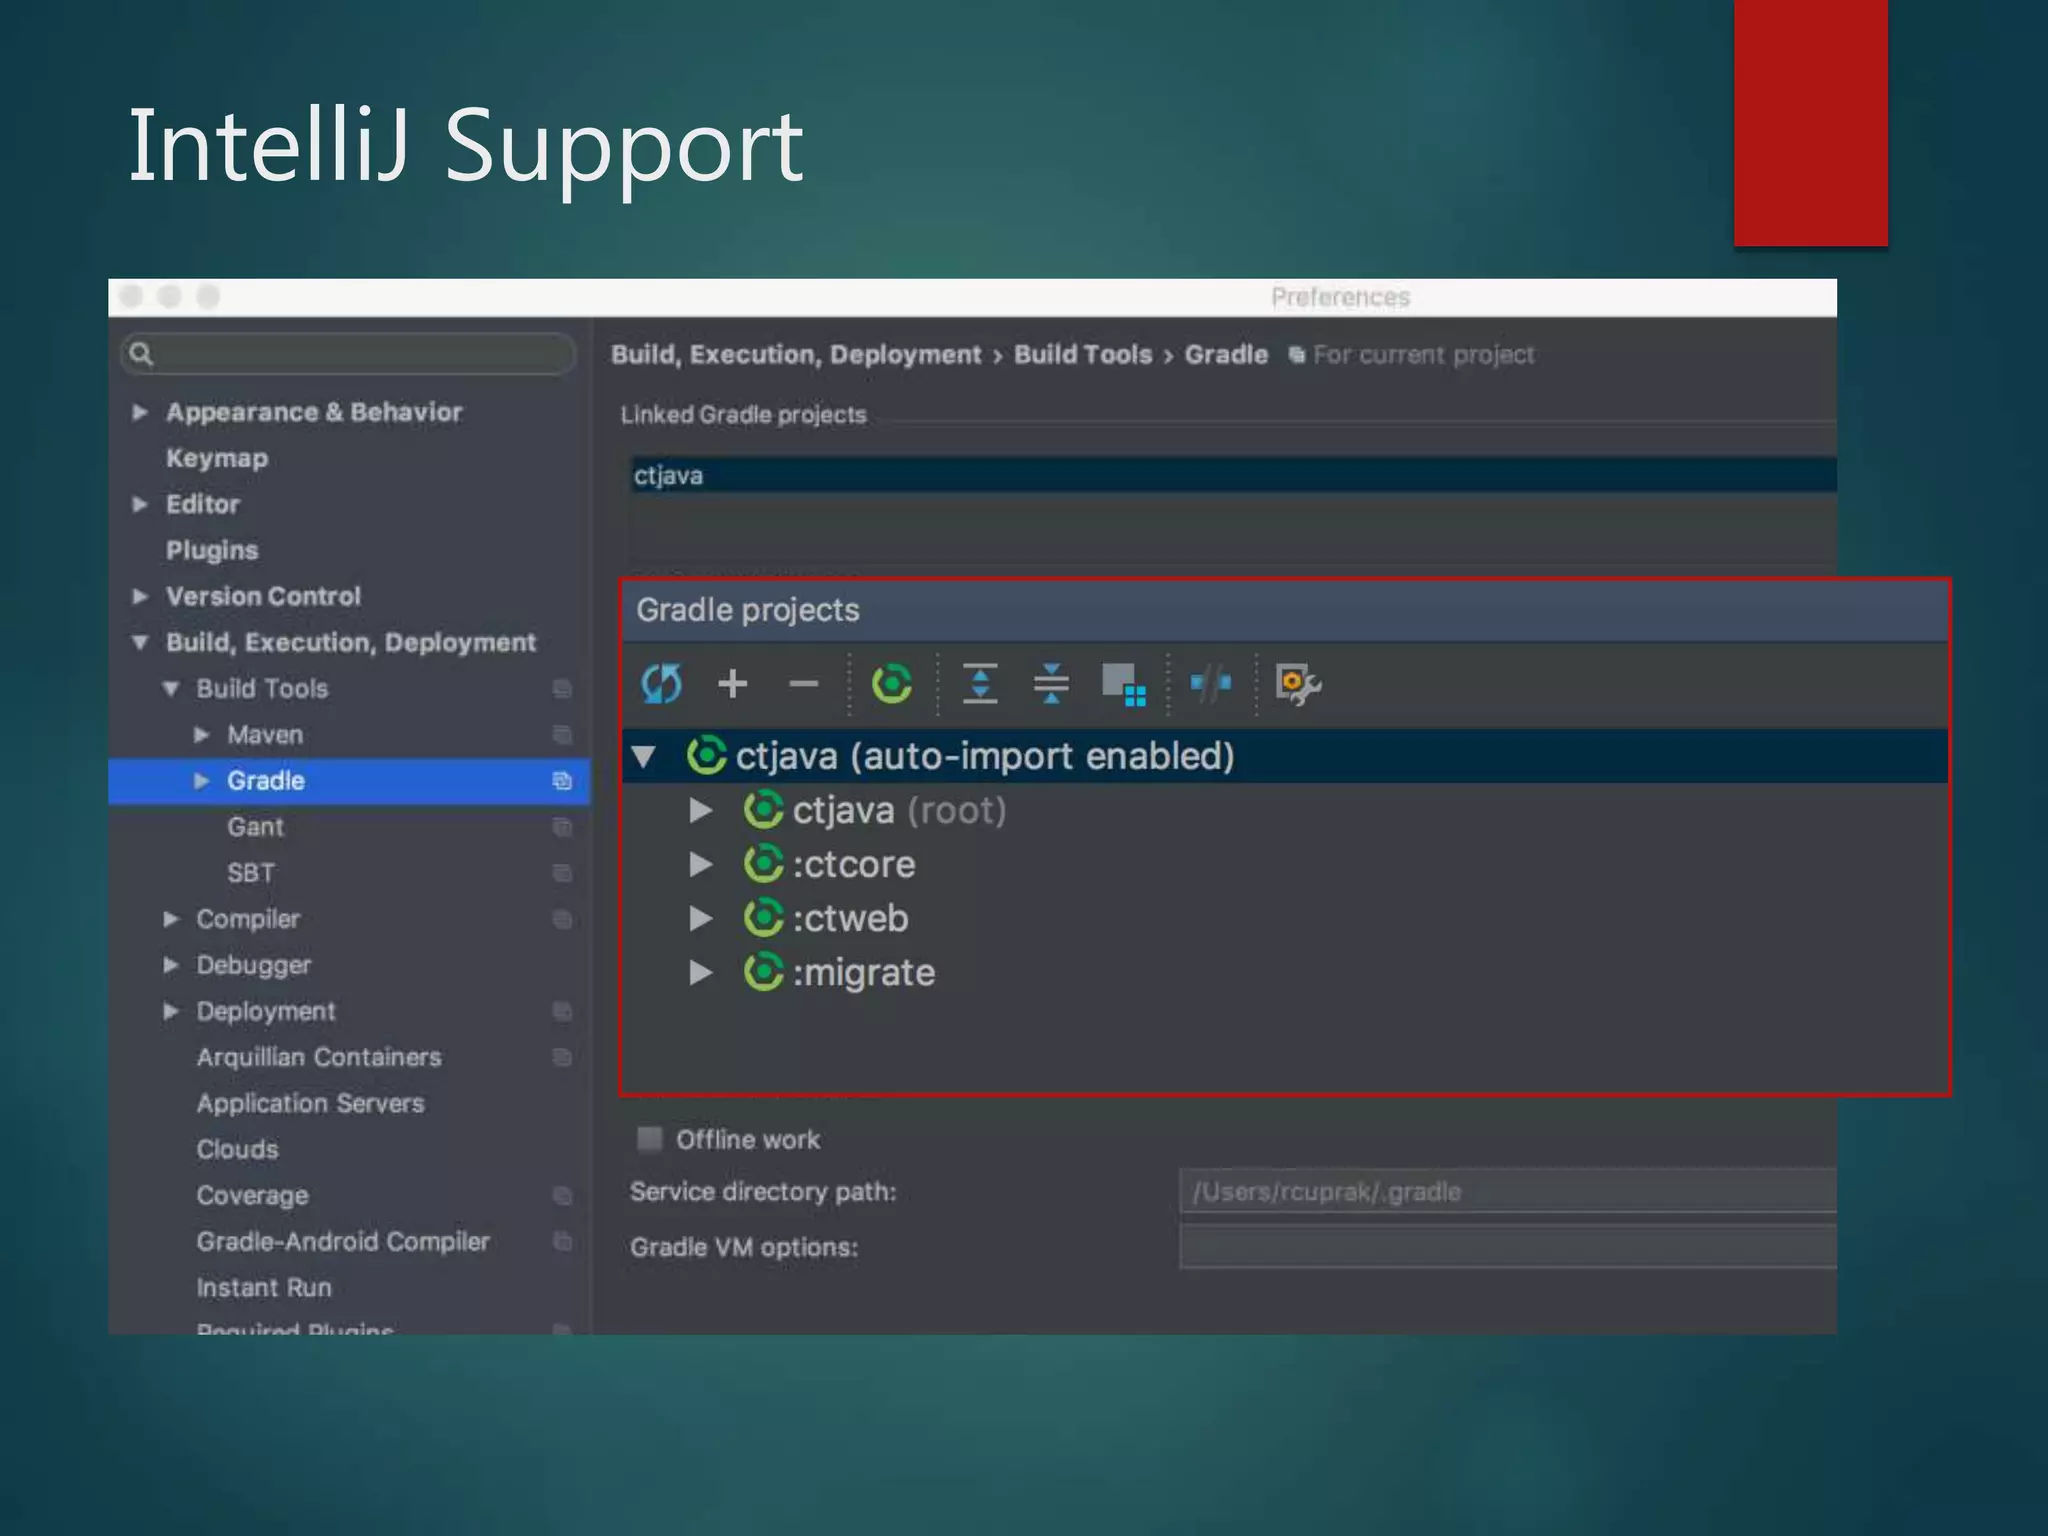The width and height of the screenshot is (2048, 1536).
Task: Click project-level icon beside Arquillian Containers
Action: click(x=562, y=1057)
